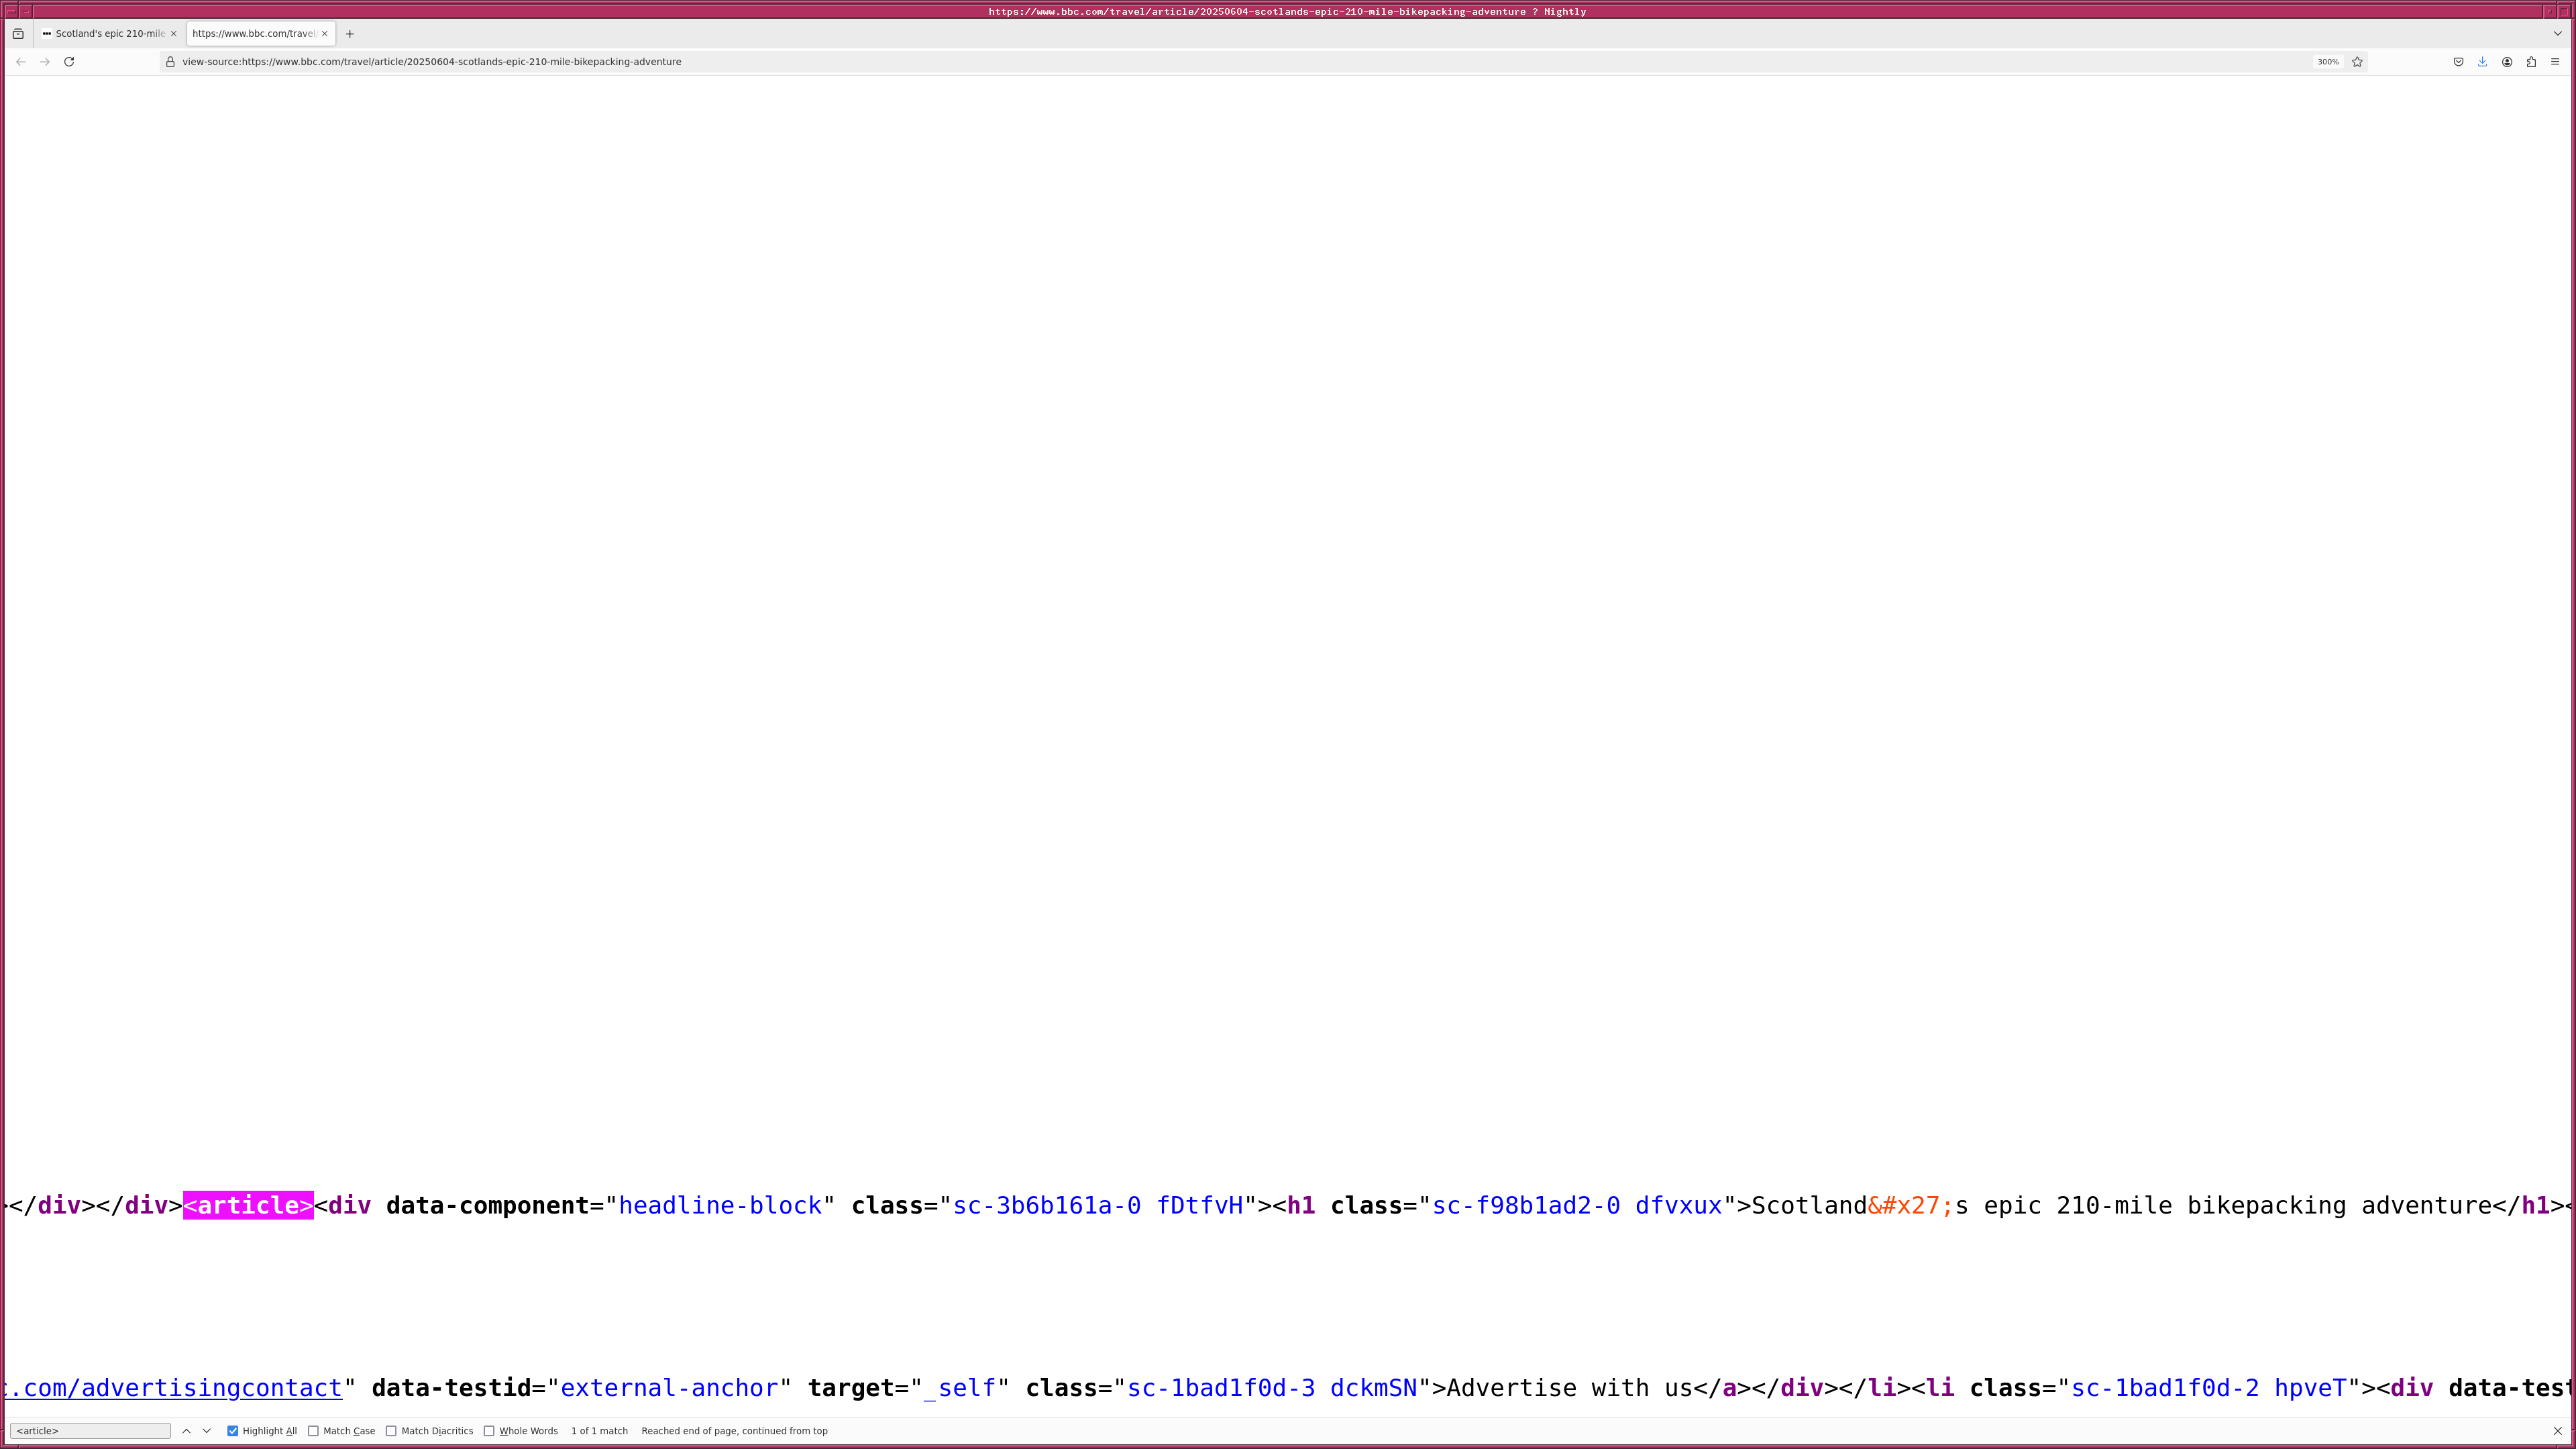Expand the List all tabs chevron
Image resolution: width=2576 pixels, height=1449 pixels.
pyautogui.click(x=2558, y=34)
